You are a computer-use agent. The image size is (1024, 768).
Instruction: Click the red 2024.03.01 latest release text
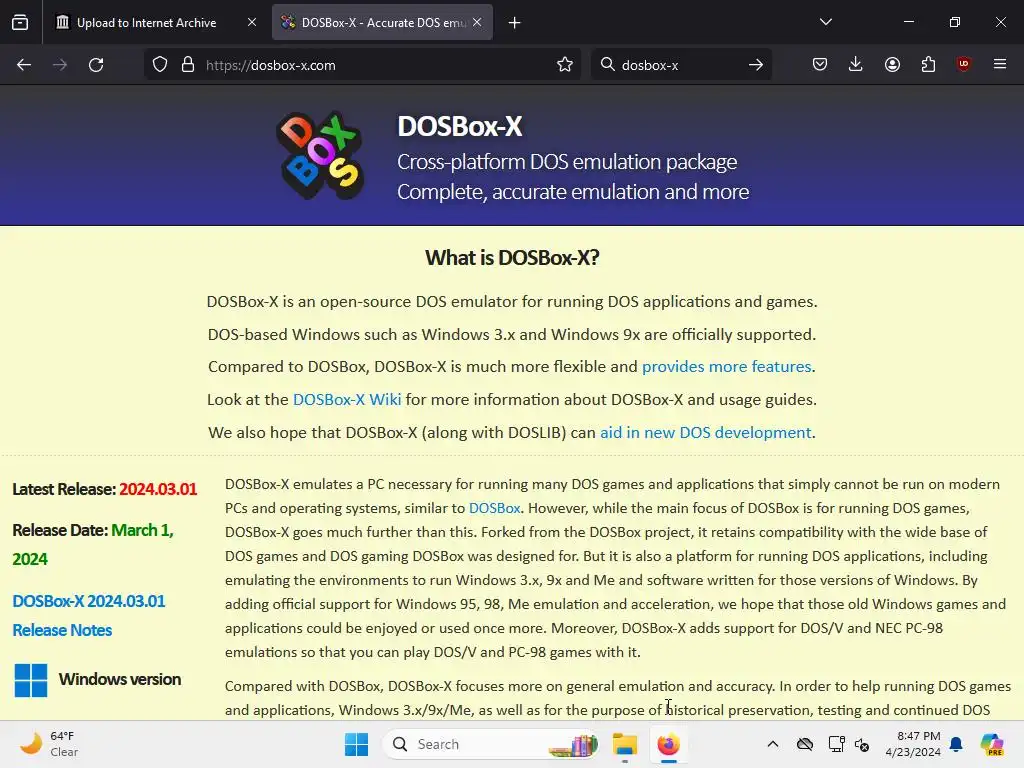[158, 489]
